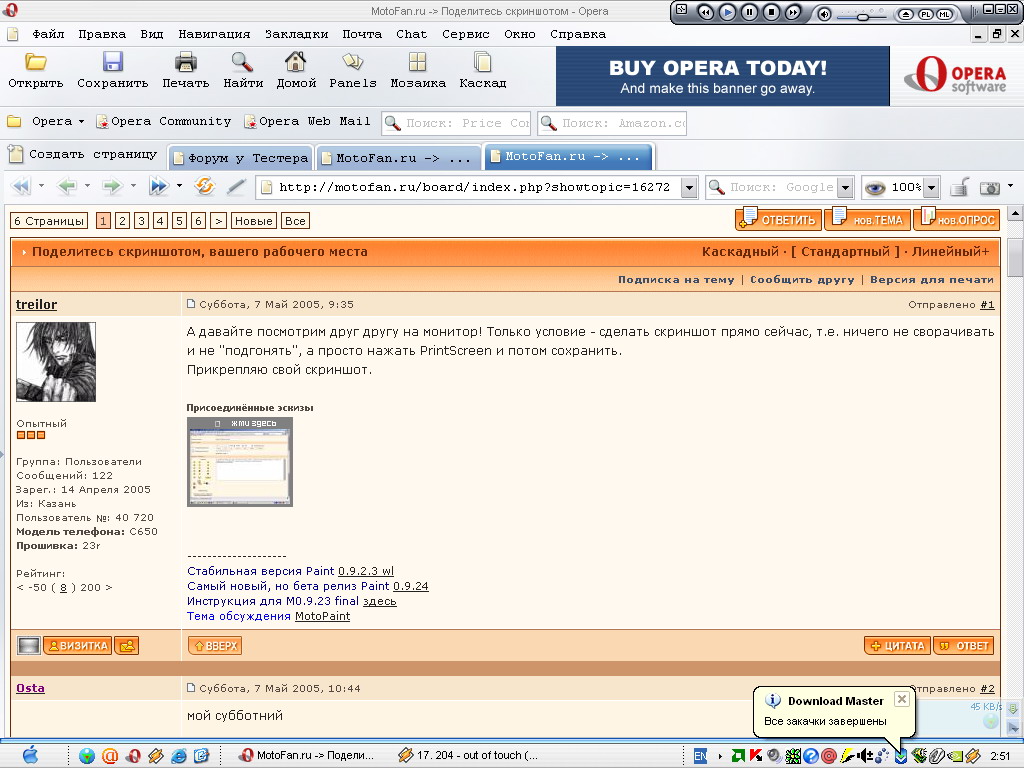
Task: Click the wand icon beside reload
Action: pyautogui.click(x=236, y=187)
